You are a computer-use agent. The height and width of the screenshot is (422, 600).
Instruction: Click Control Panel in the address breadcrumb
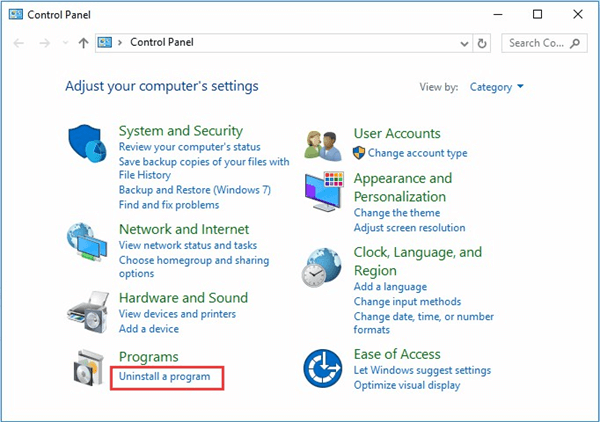(162, 42)
